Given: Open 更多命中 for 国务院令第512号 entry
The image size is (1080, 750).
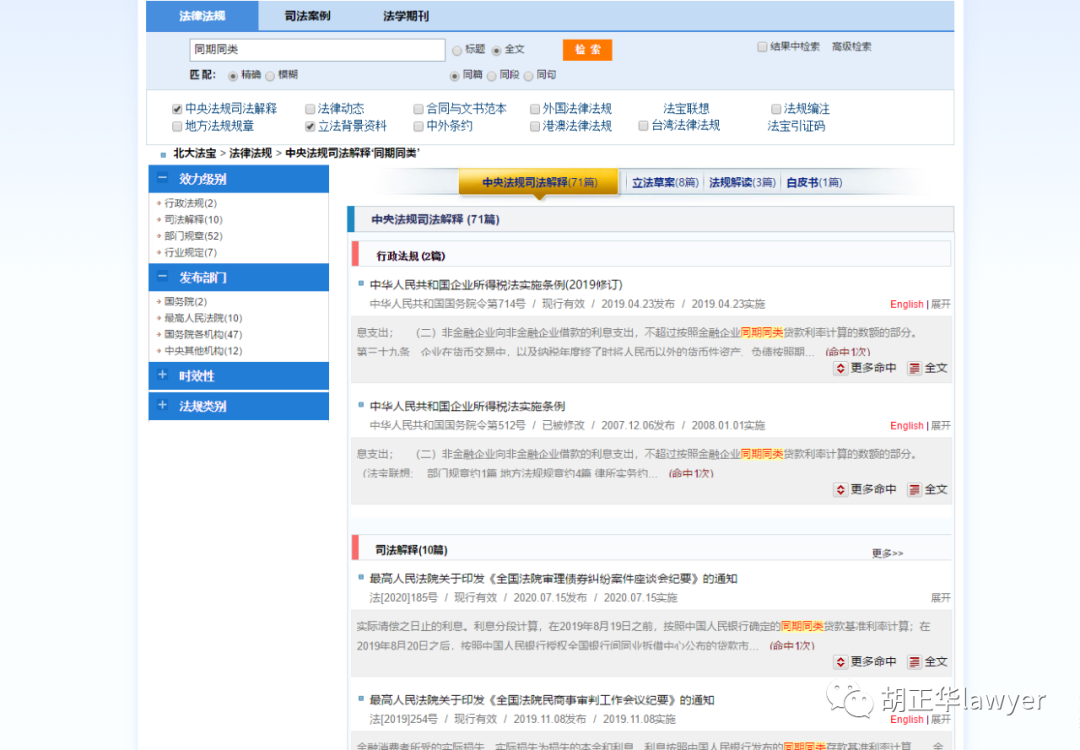Looking at the screenshot, I should pos(865,490).
